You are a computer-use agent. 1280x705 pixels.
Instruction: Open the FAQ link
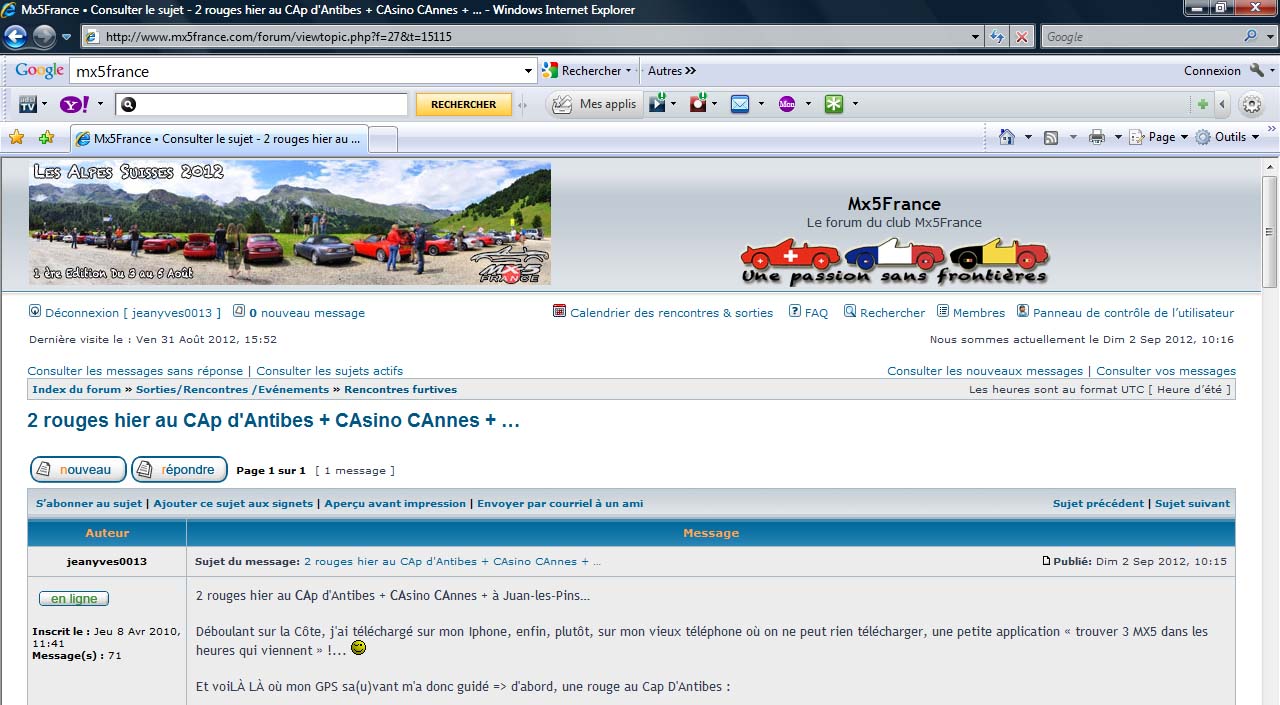[x=816, y=313]
